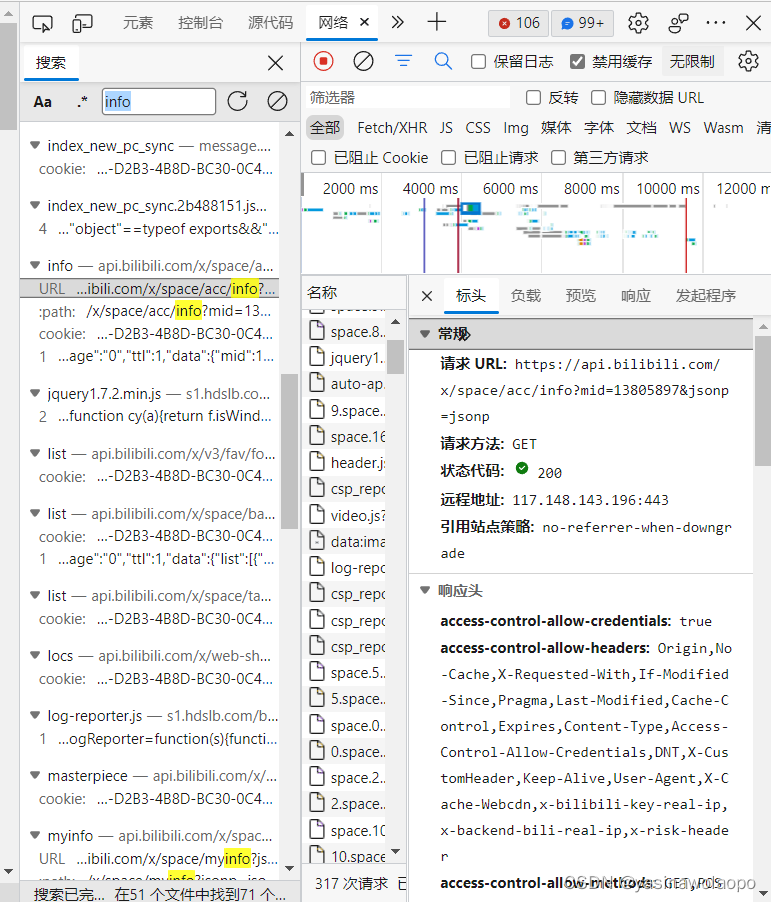771x902 pixels.
Task: Select the auto-ap request row
Action: pos(345,384)
